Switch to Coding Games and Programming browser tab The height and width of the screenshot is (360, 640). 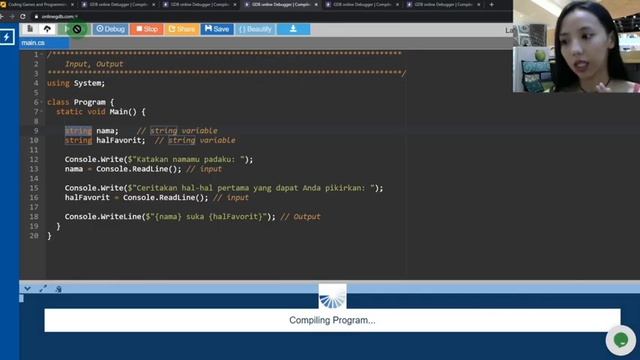click(x=38, y=4)
